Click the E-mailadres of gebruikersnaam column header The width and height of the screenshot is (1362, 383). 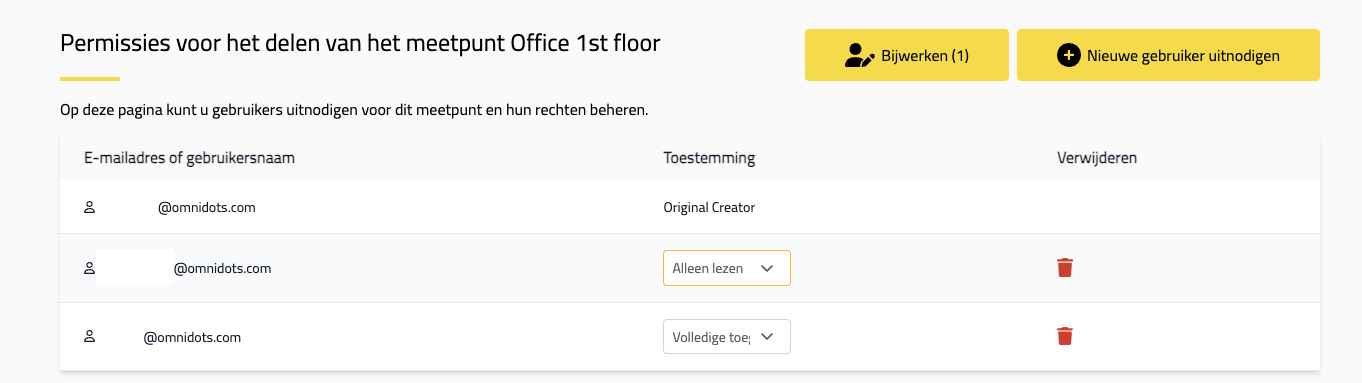point(189,158)
